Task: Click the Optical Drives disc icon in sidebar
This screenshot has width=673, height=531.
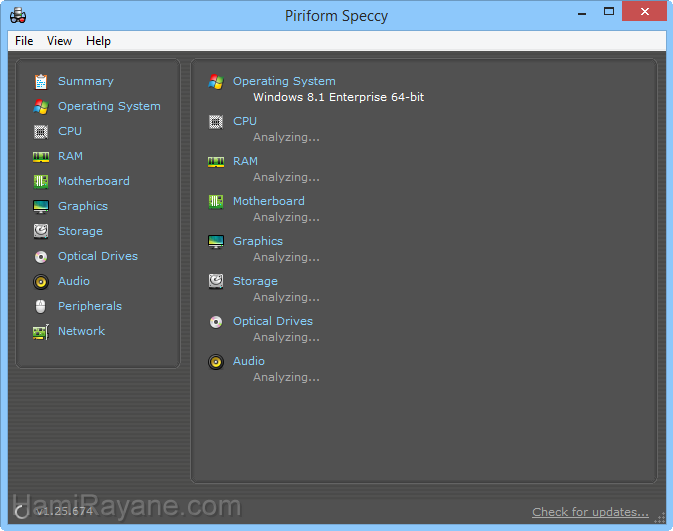Action: (x=41, y=257)
